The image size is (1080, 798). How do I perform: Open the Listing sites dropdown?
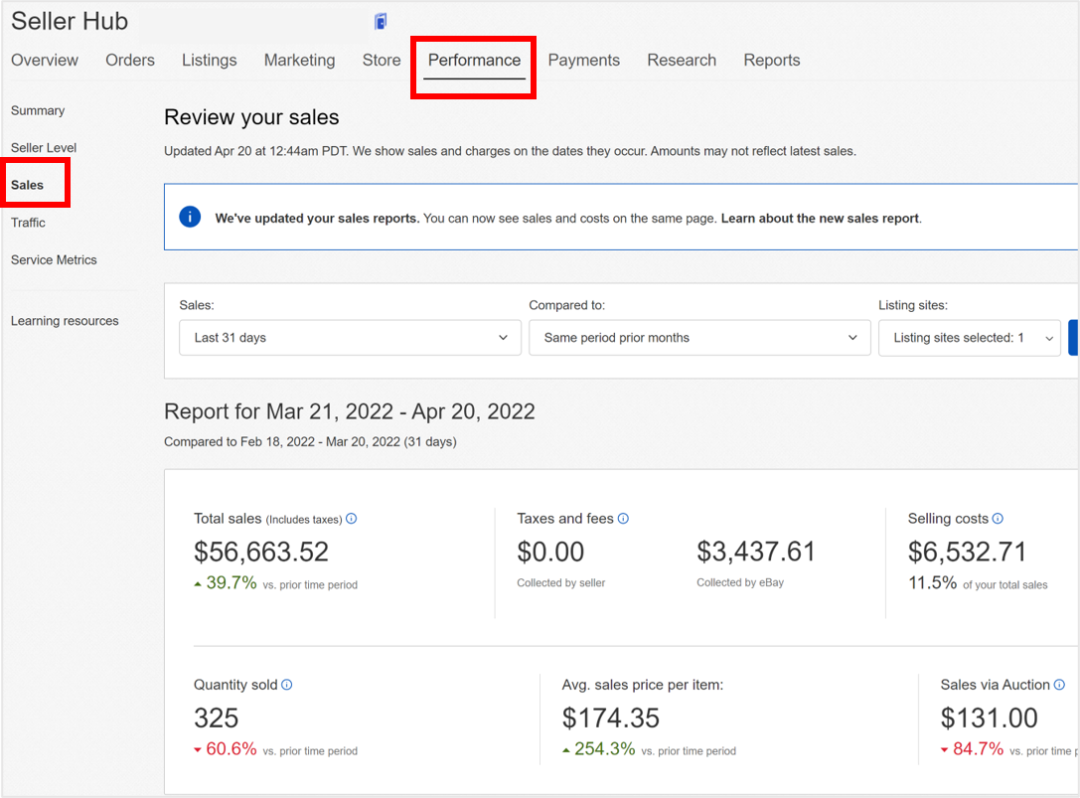pyautogui.click(x=969, y=338)
